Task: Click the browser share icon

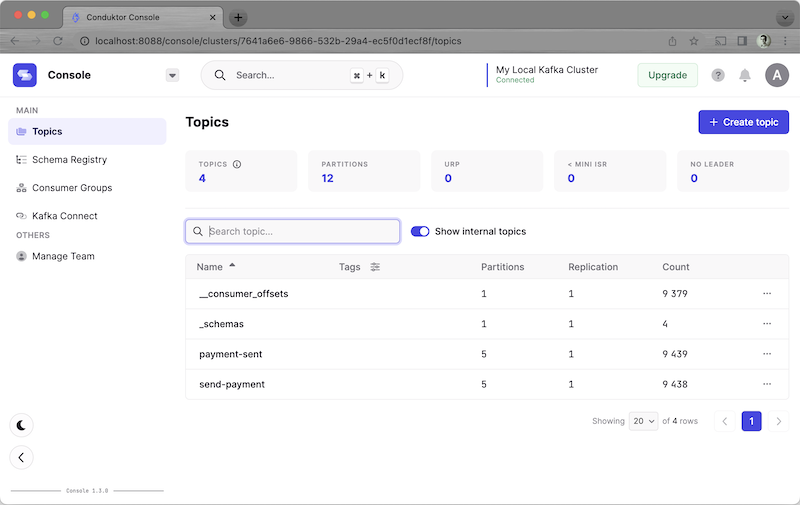Action: pyautogui.click(x=672, y=41)
